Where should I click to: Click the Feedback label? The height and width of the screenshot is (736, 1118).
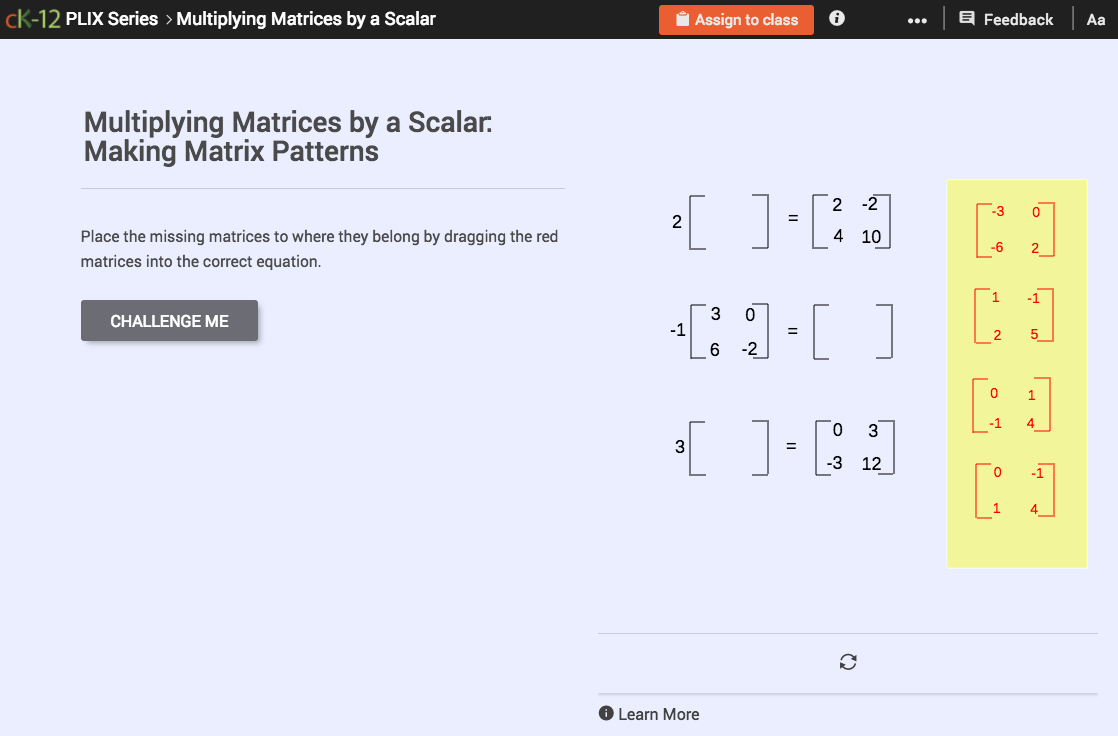(x=1019, y=18)
